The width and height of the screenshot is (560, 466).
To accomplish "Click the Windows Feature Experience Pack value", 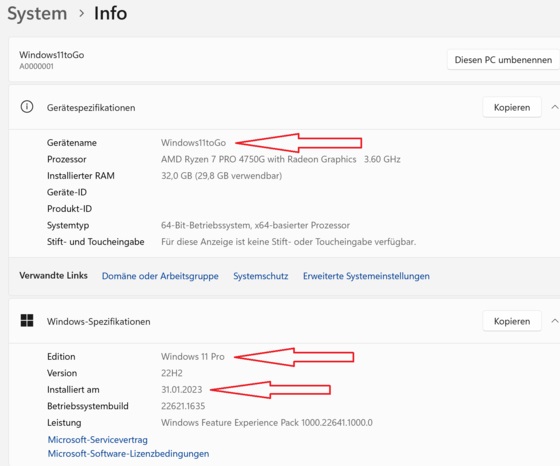I will [266, 423].
